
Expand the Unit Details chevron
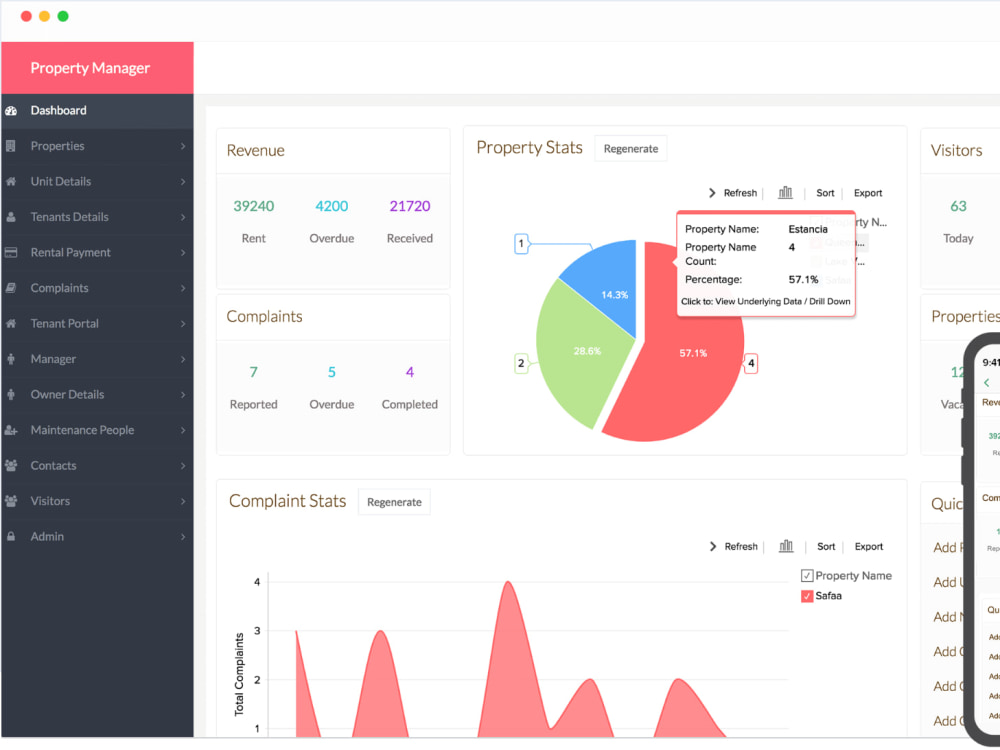182,182
